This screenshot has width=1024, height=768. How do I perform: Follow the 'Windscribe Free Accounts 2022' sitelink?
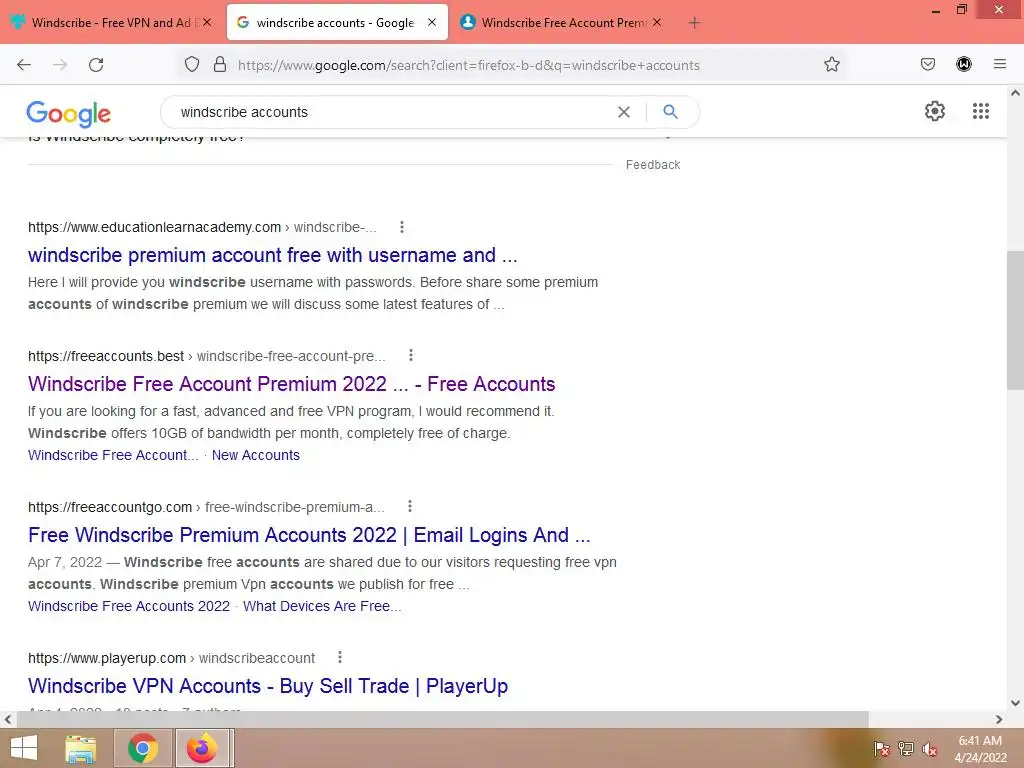[x=129, y=606]
